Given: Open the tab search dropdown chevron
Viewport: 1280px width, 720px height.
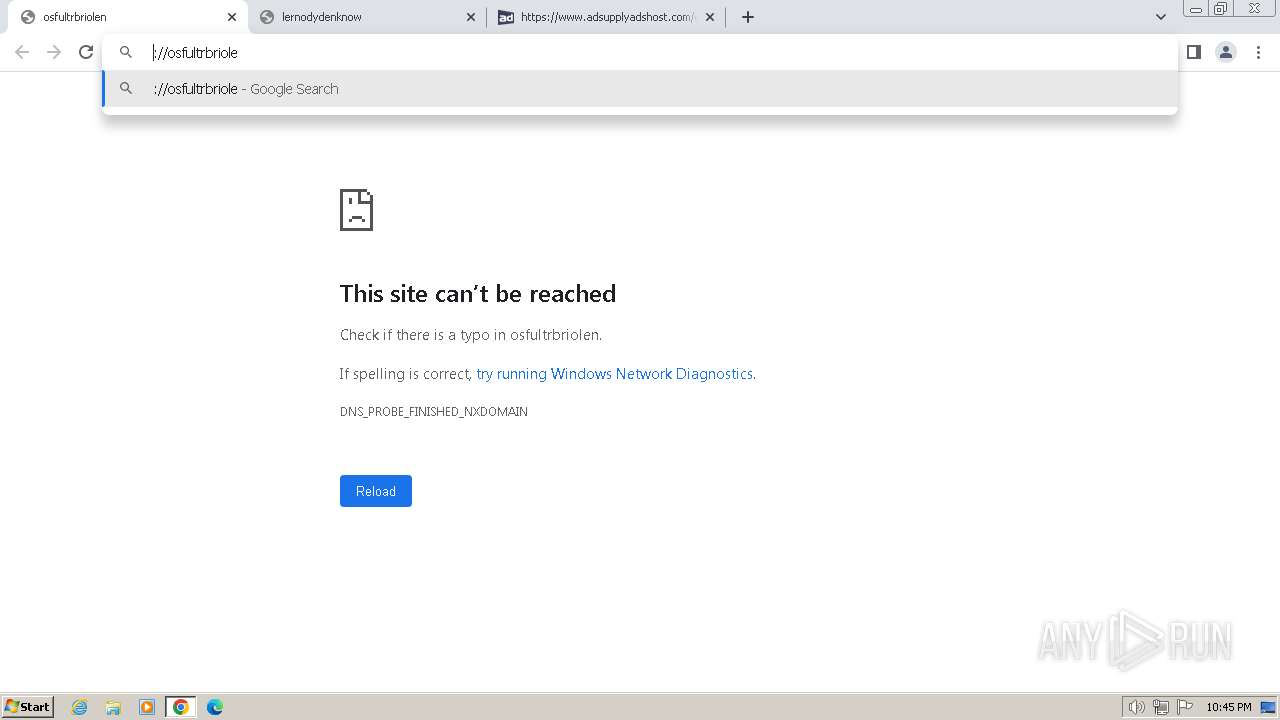Looking at the screenshot, I should [x=1161, y=17].
